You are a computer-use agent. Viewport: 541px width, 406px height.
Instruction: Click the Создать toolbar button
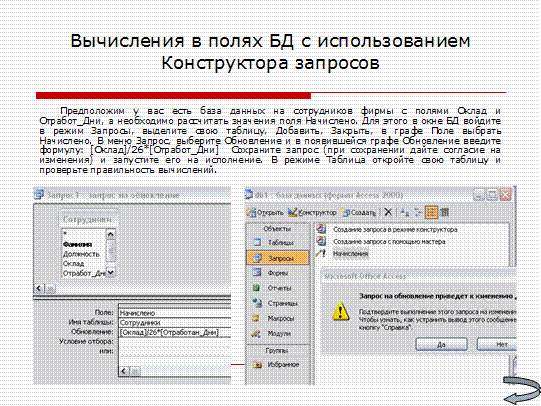(x=358, y=212)
